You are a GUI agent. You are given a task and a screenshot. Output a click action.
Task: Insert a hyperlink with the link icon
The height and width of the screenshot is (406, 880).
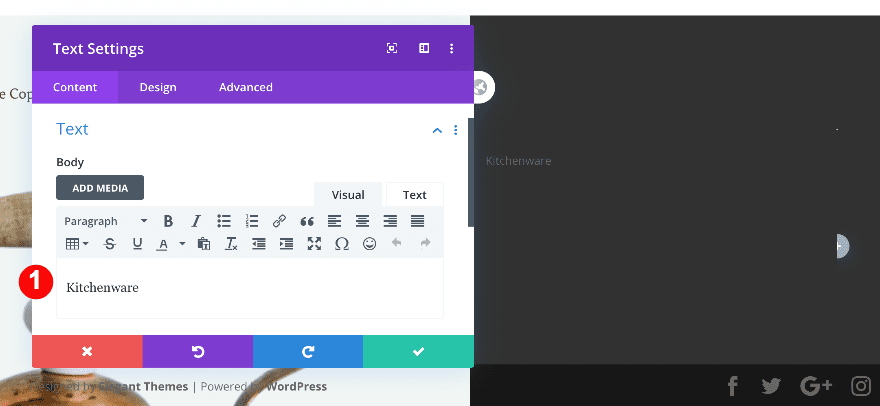[279, 221]
